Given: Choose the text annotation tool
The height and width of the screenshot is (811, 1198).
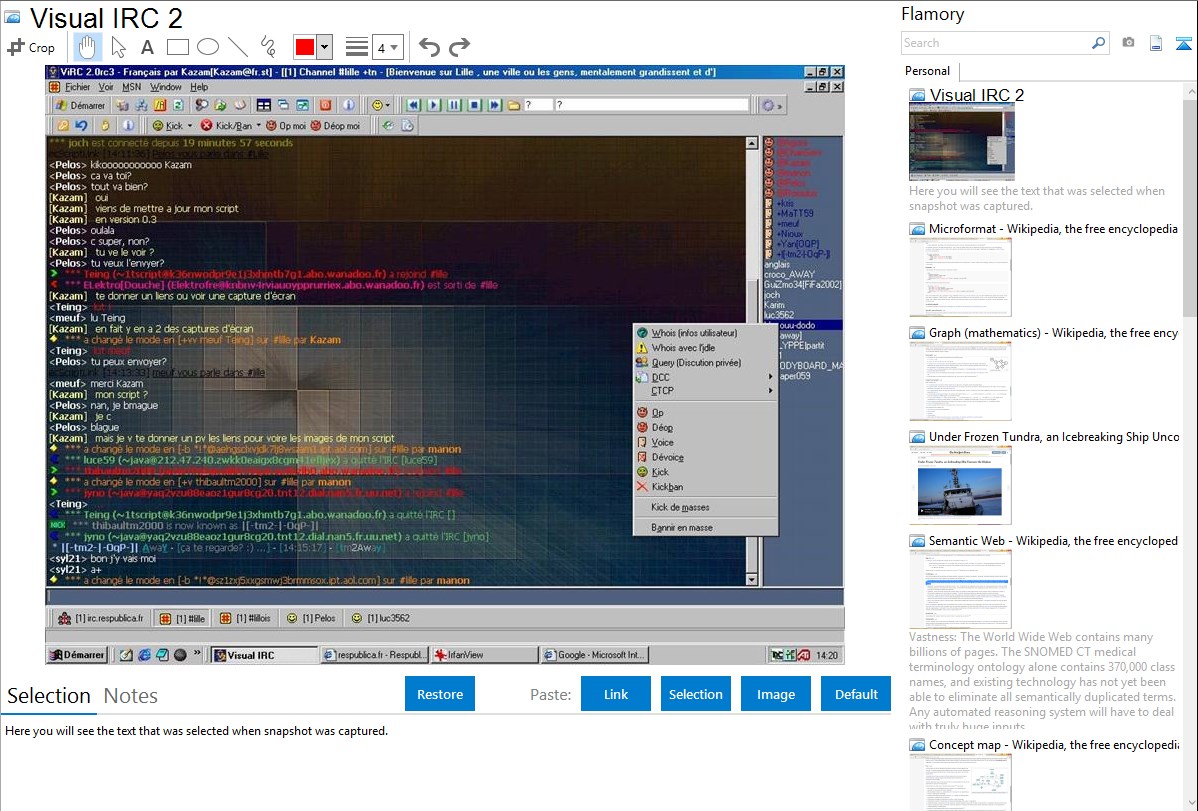Looking at the screenshot, I should (147, 47).
